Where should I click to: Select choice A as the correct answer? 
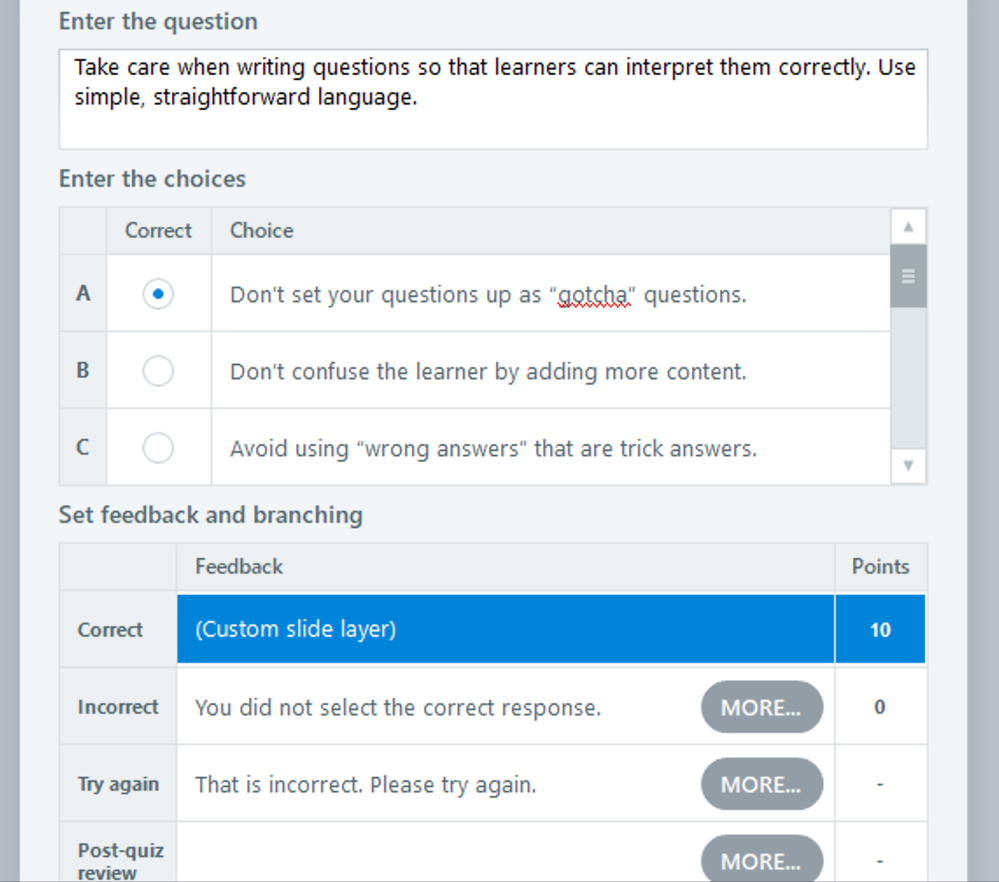[158, 295]
